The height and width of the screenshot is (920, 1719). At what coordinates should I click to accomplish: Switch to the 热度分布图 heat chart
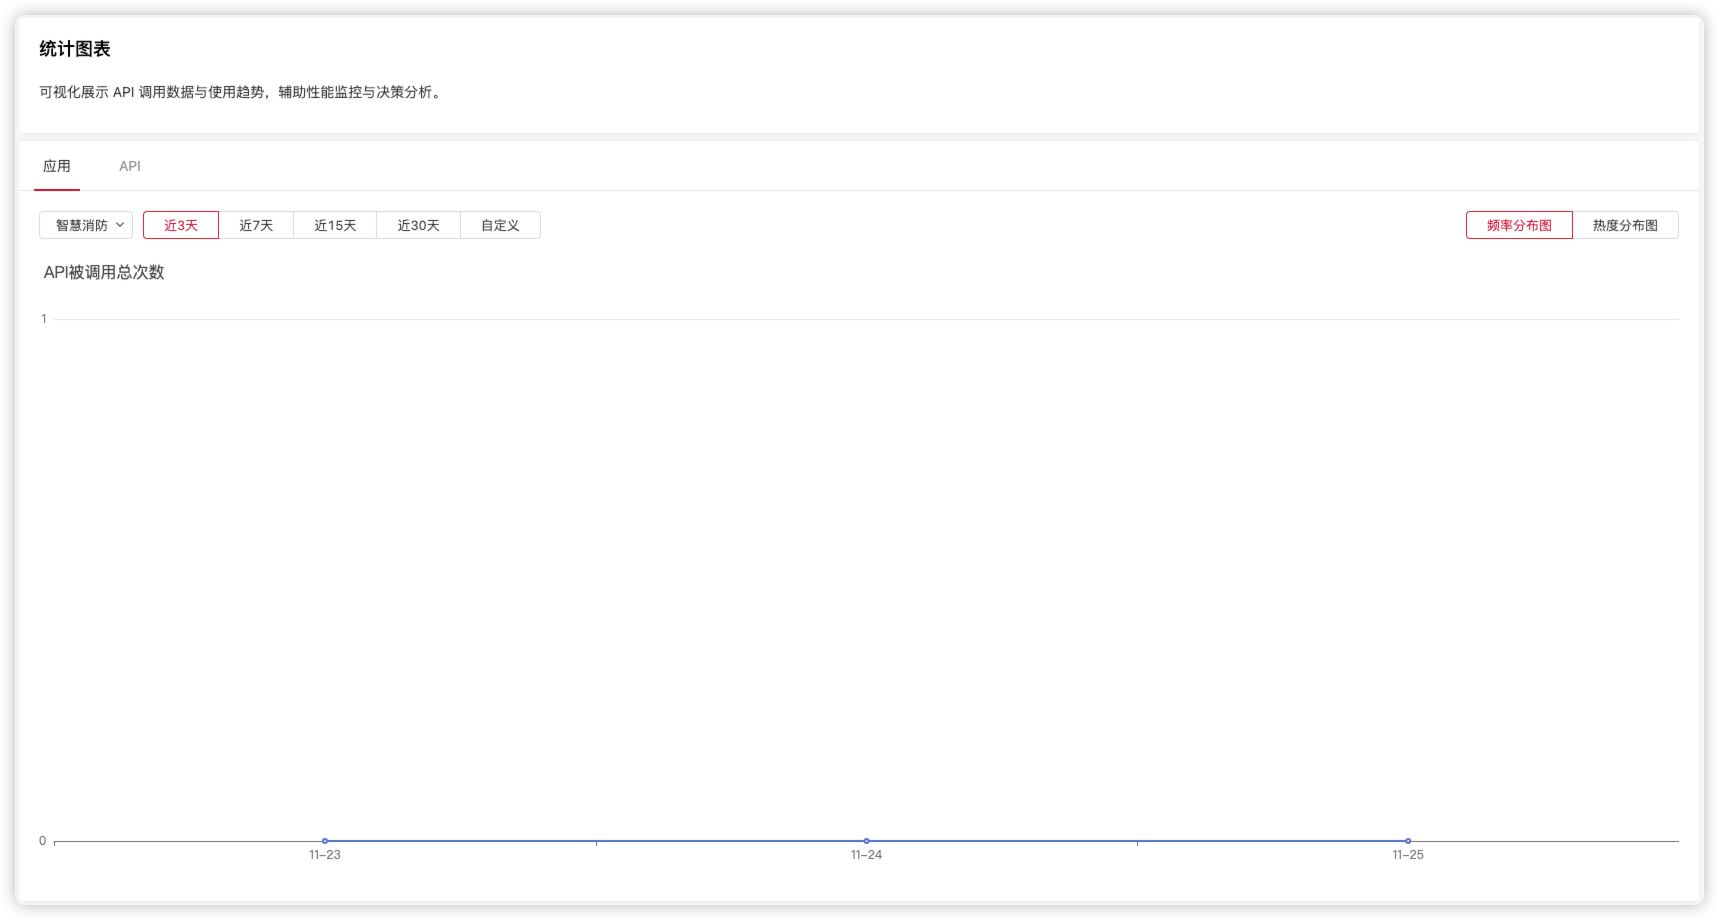[x=1625, y=225]
